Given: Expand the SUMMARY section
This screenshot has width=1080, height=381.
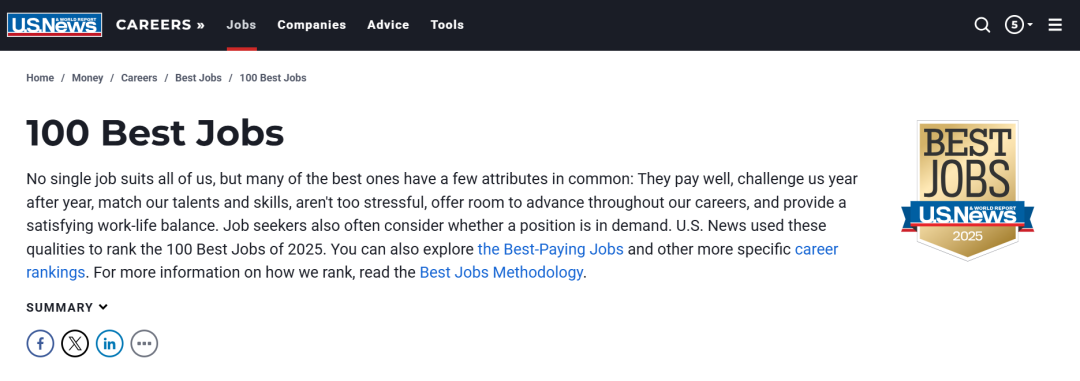Looking at the screenshot, I should (x=67, y=307).
